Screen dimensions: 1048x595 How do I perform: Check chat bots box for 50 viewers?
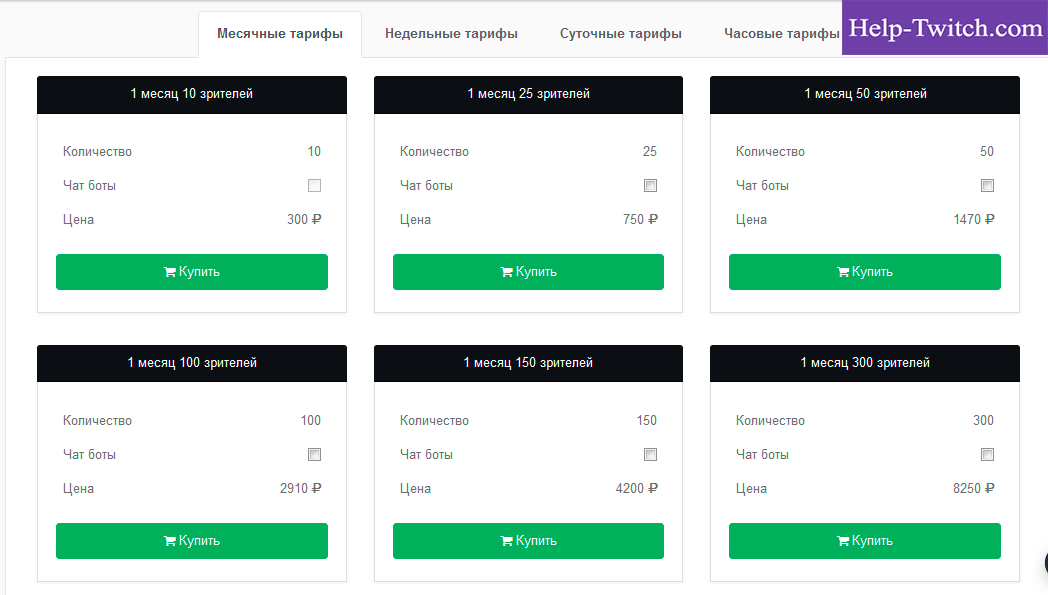click(x=988, y=186)
